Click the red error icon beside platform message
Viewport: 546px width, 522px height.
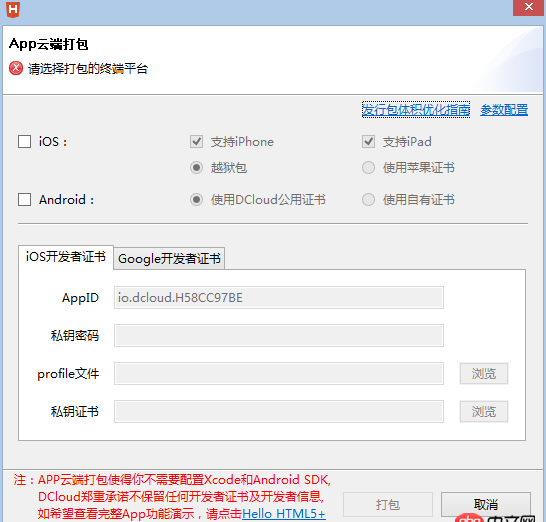(x=16, y=68)
